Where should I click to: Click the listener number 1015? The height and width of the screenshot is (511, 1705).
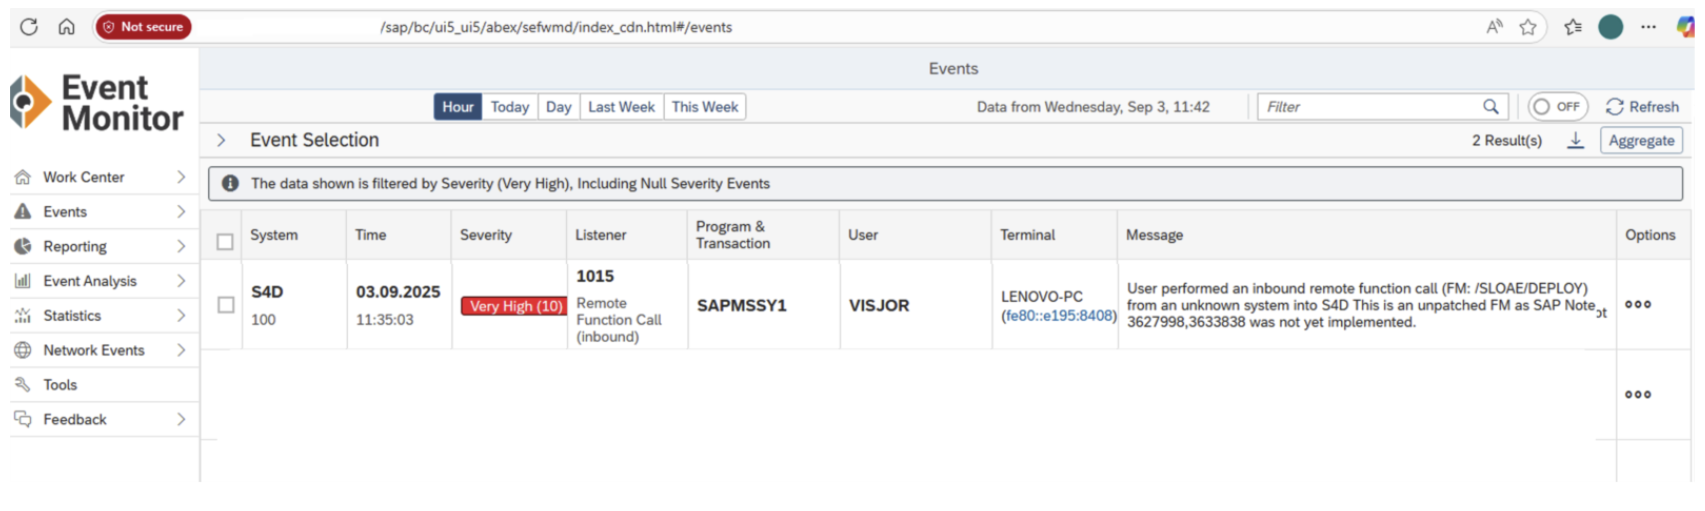595,276
